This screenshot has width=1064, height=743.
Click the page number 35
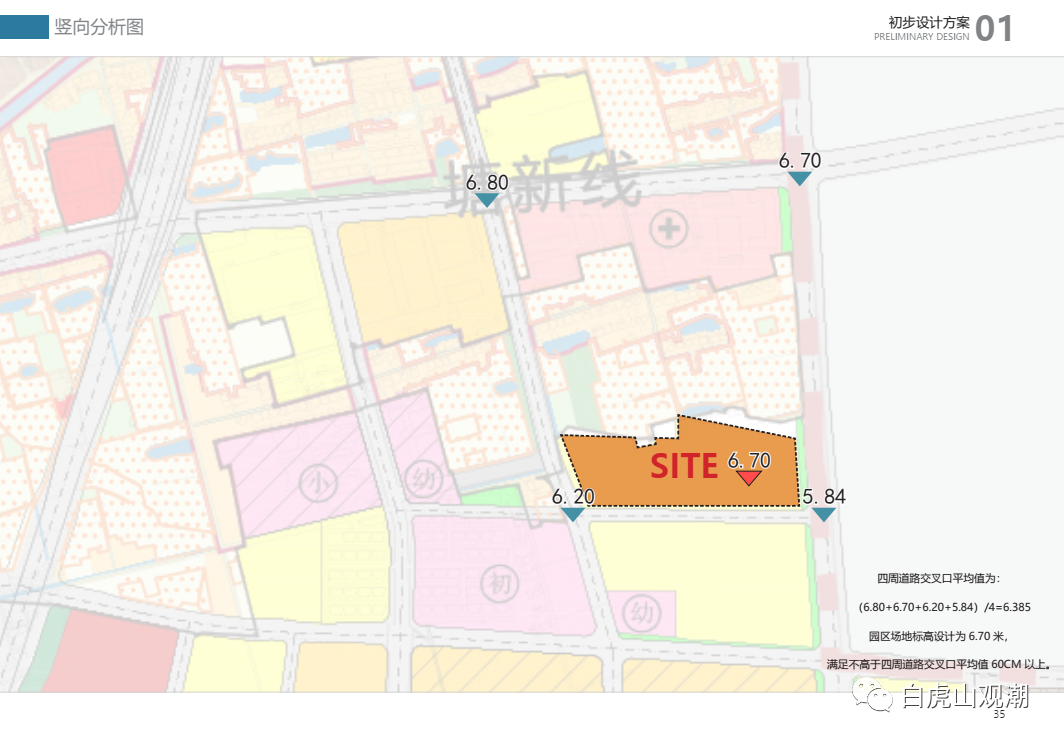click(1000, 714)
